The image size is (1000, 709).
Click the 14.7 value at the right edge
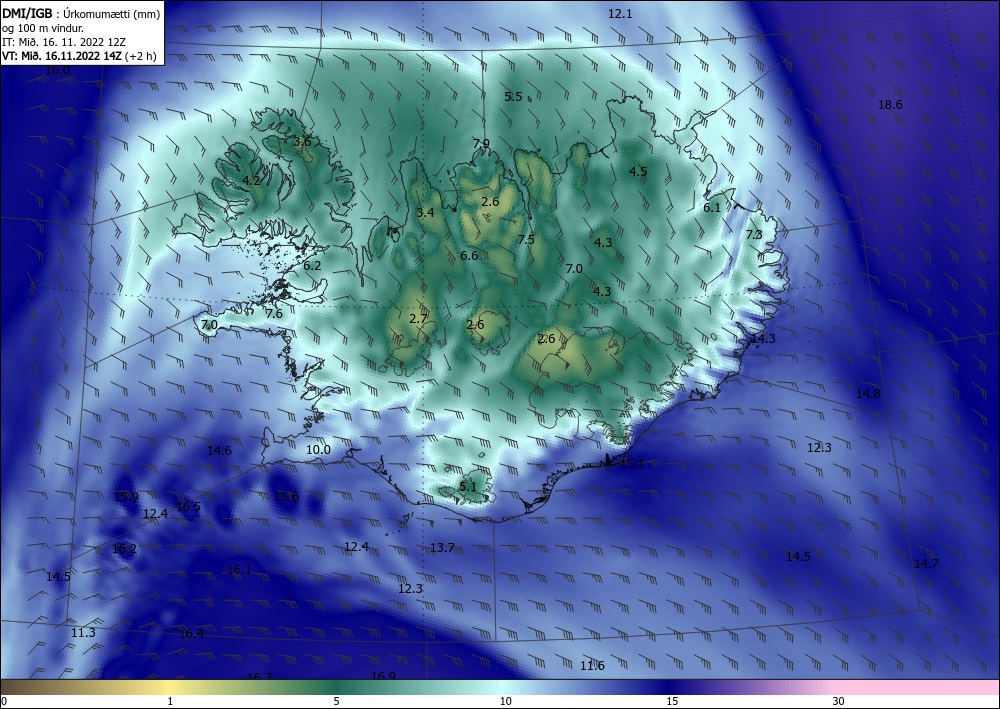coord(926,564)
